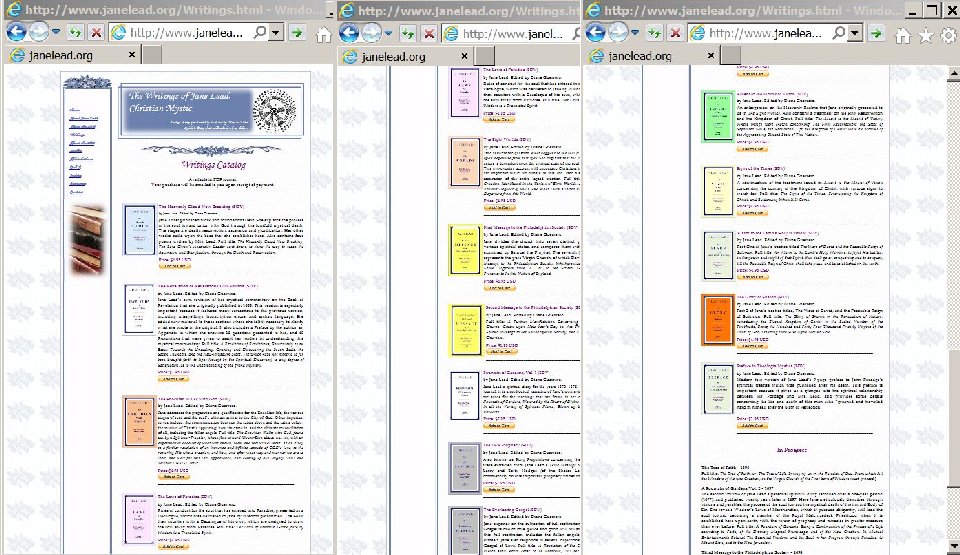Open recent pages dropdown in middle window
This screenshot has width=960, height=555.
[x=389, y=33]
